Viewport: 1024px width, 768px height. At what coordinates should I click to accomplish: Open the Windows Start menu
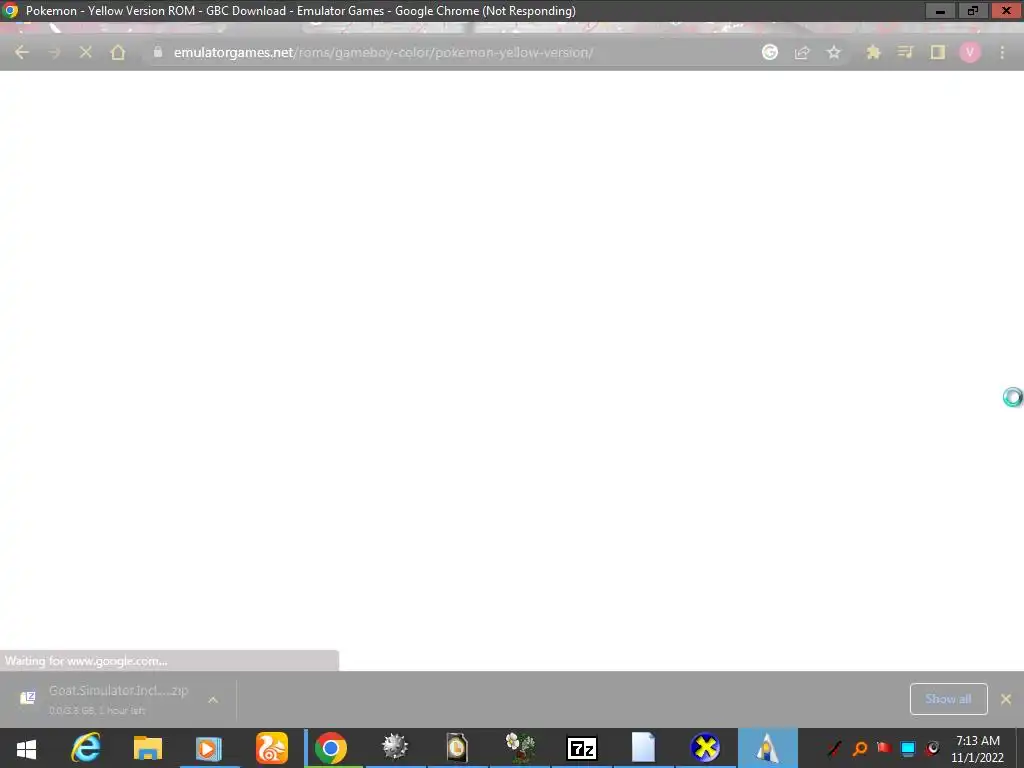tap(26, 748)
